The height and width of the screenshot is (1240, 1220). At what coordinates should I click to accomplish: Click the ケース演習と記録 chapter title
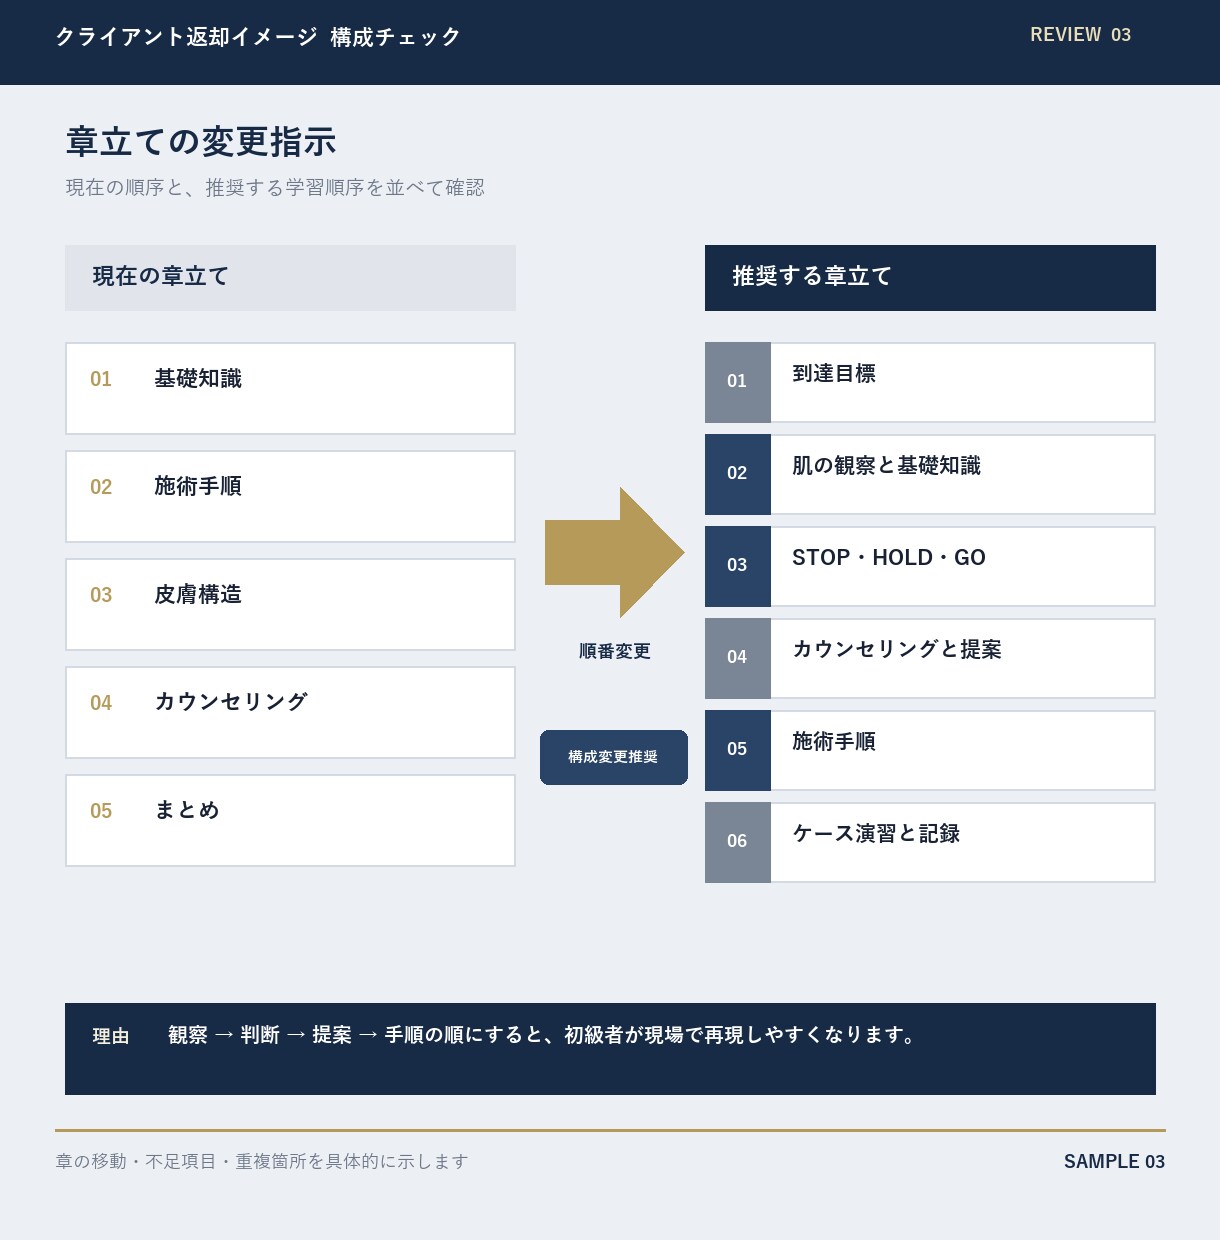point(876,833)
